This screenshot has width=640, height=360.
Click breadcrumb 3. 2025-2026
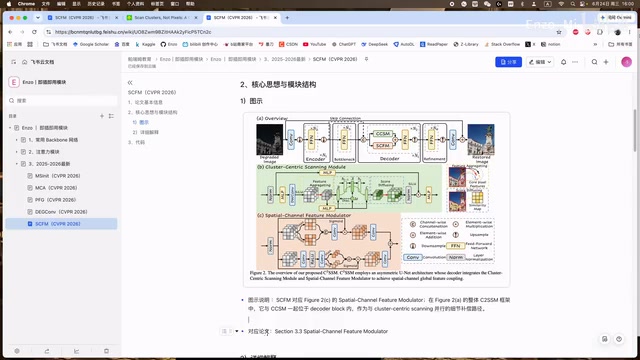pyautogui.click(x=284, y=59)
